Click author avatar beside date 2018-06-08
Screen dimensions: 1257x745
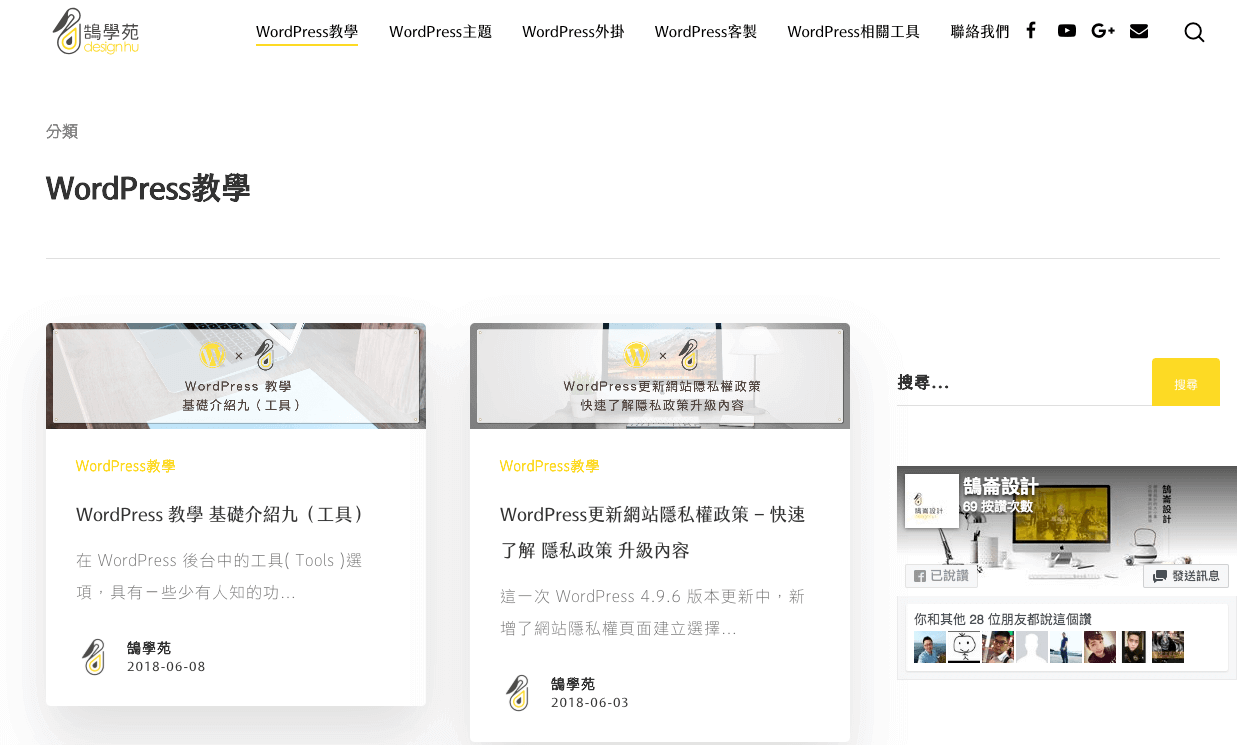tap(94, 657)
